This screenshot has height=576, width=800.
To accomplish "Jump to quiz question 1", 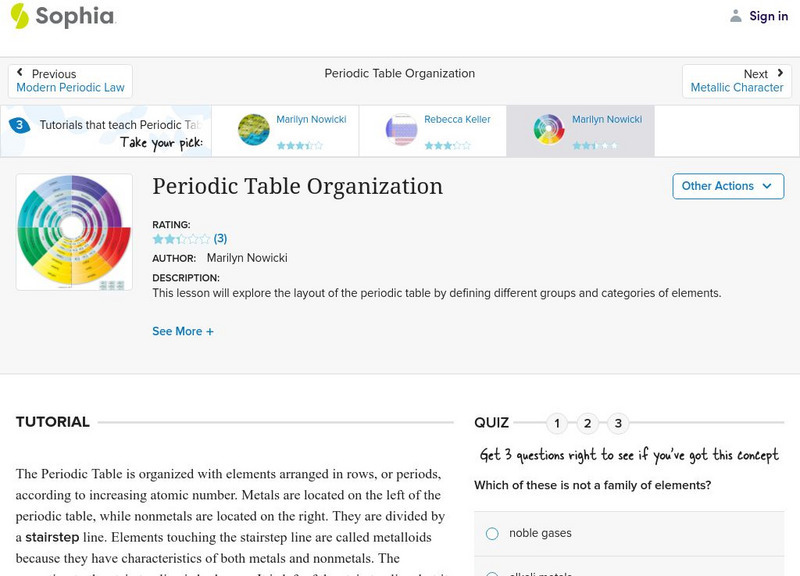I will point(557,423).
